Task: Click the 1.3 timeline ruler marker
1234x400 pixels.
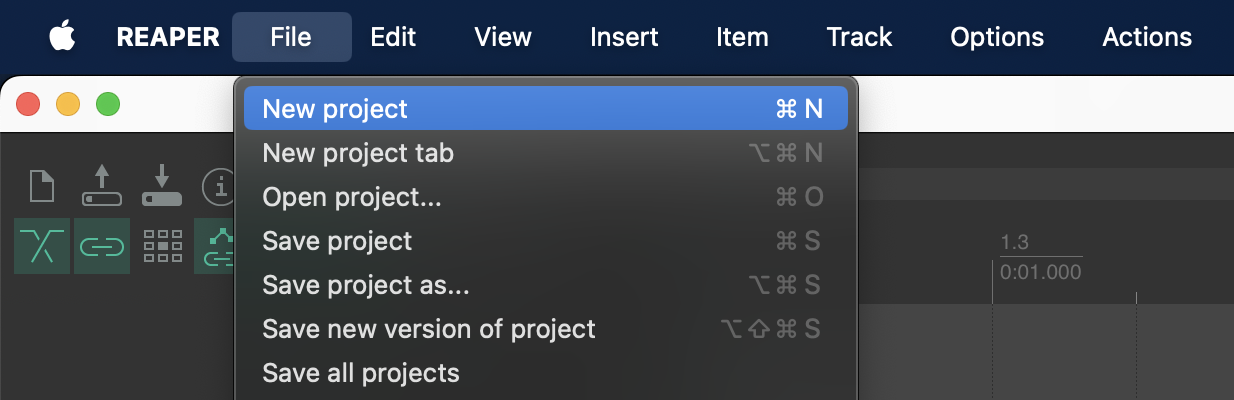Action: (x=1014, y=243)
